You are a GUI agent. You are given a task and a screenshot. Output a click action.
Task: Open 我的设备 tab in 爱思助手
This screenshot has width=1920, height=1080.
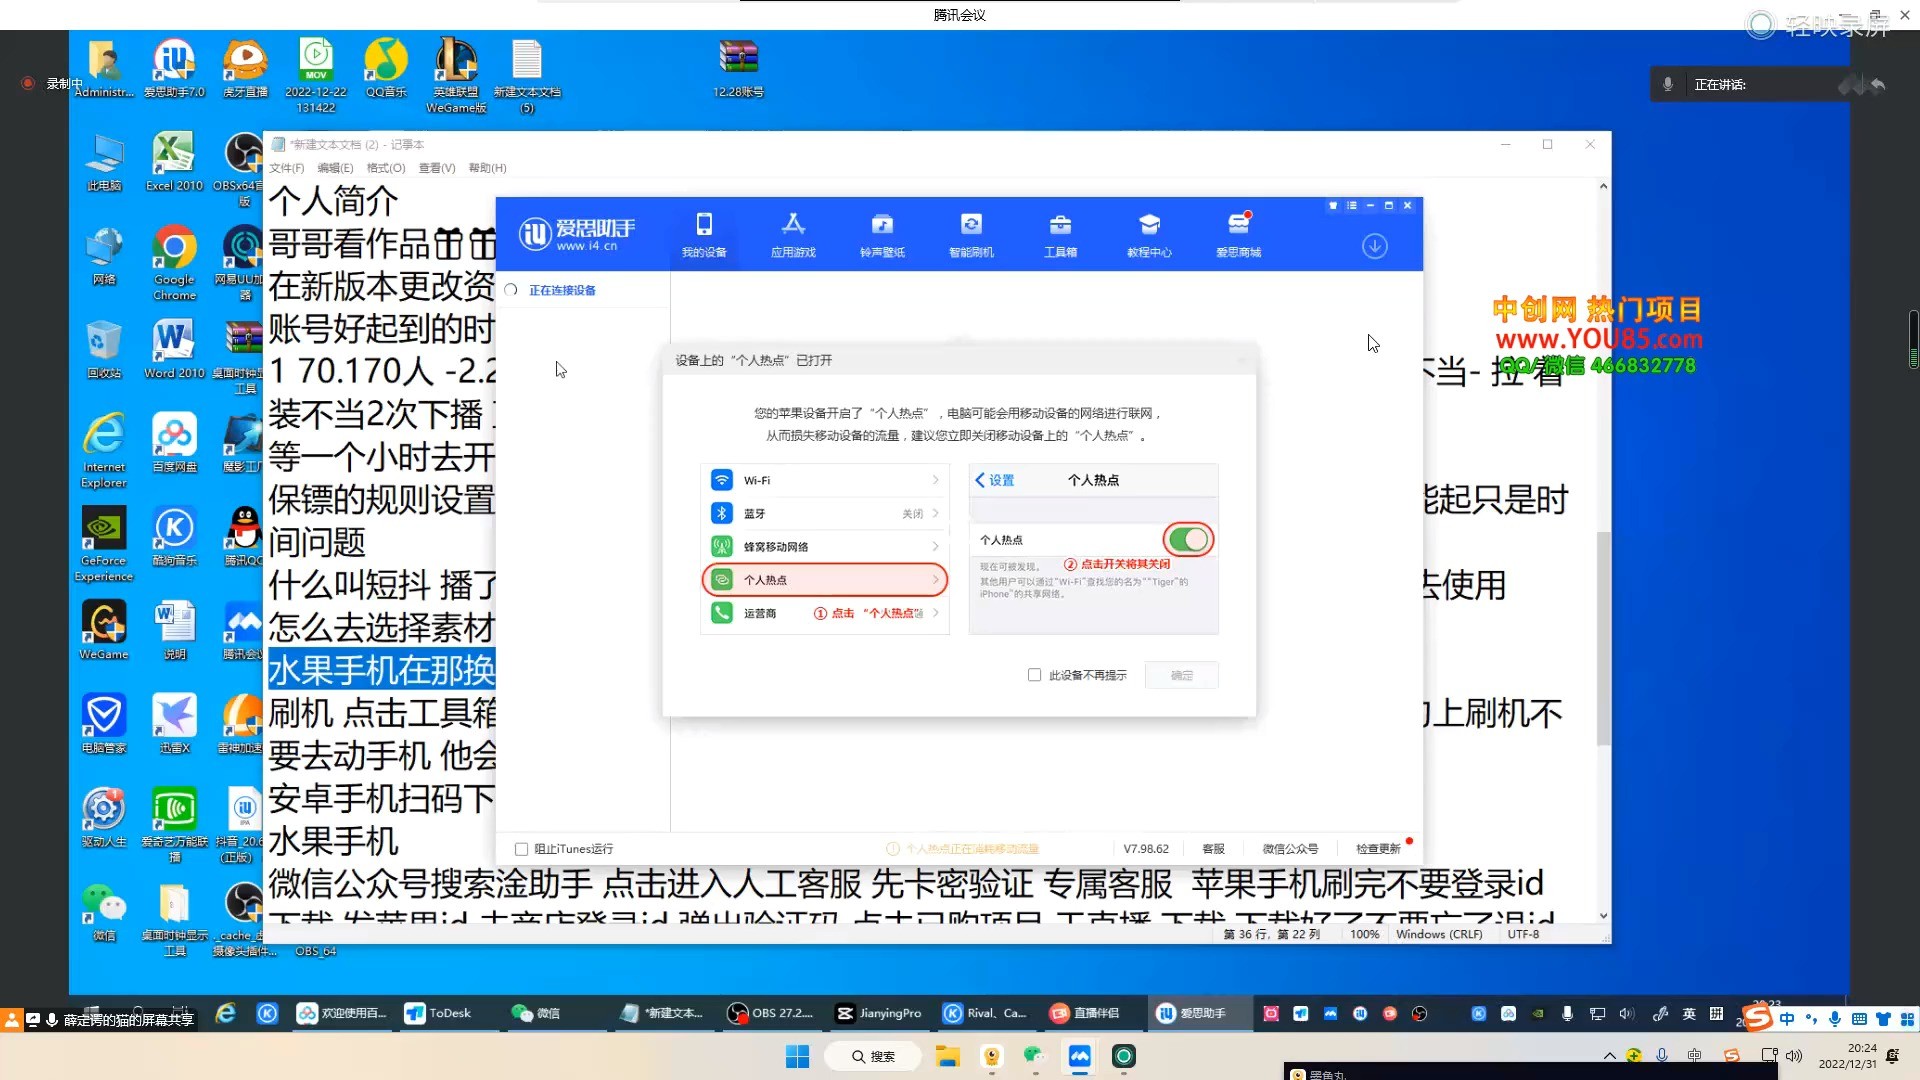click(x=704, y=235)
